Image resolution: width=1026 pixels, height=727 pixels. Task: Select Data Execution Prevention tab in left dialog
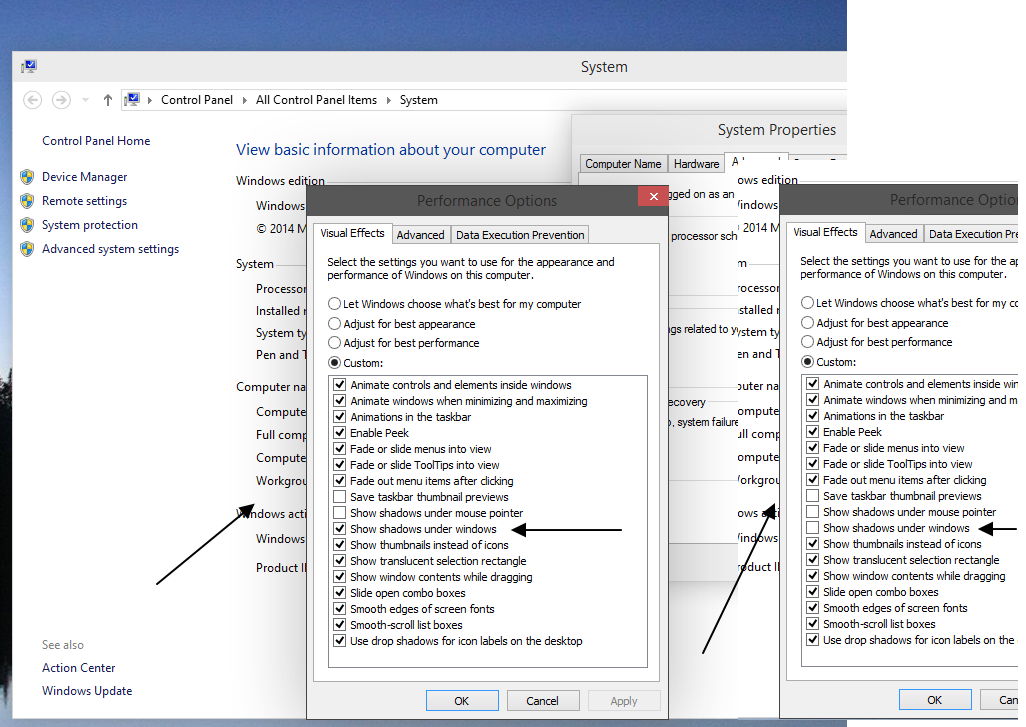pos(520,235)
